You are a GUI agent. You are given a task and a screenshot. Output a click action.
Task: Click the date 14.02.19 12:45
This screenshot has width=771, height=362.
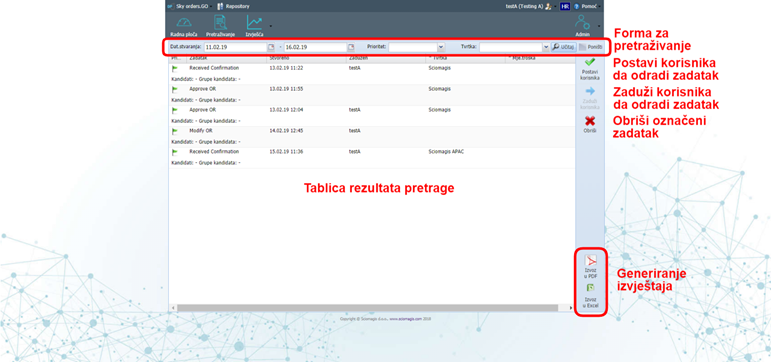pos(286,131)
